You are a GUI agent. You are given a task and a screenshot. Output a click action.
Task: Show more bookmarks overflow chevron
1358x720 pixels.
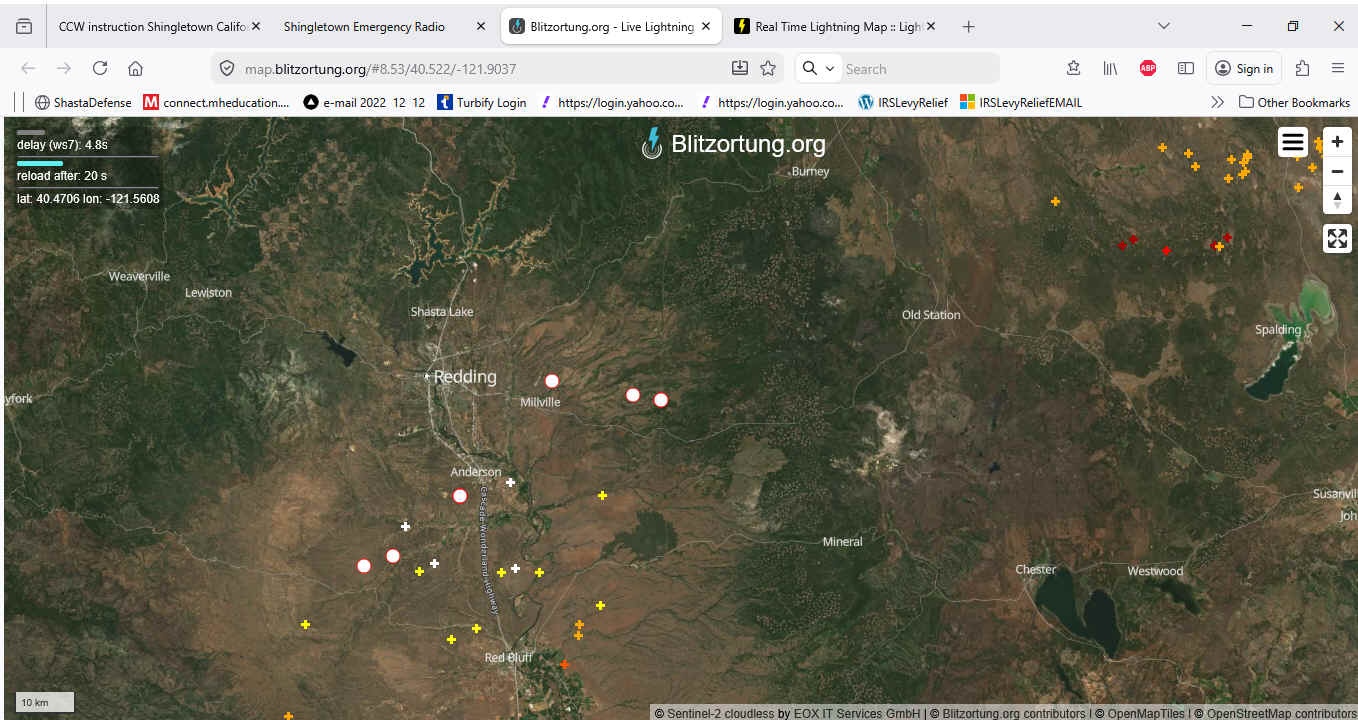pyautogui.click(x=1217, y=102)
